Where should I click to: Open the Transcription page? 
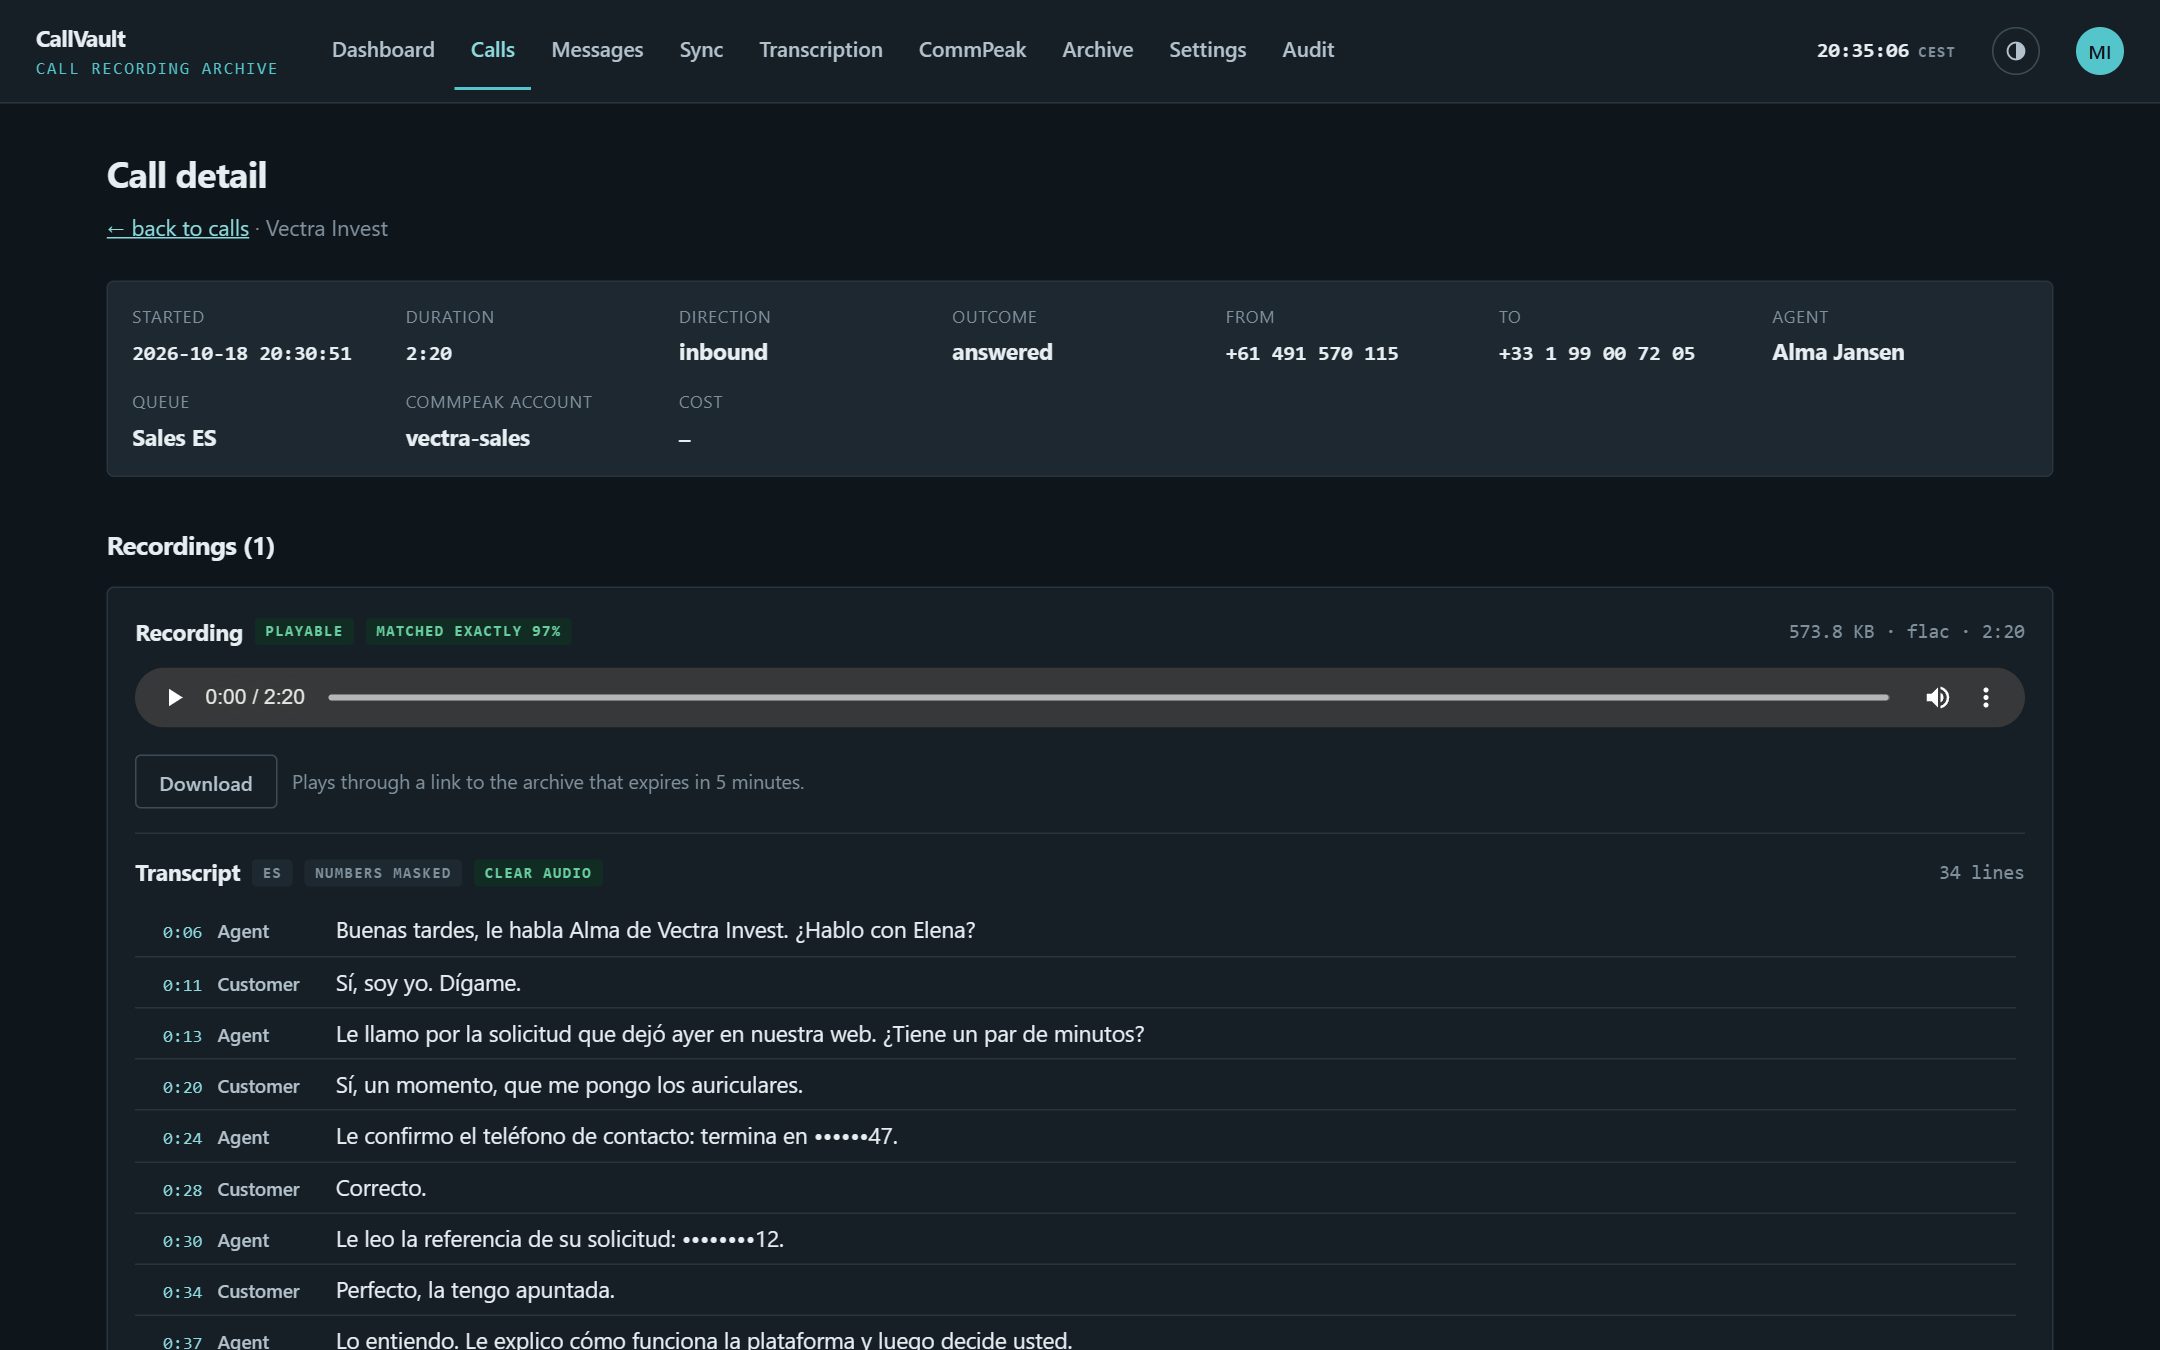click(x=821, y=50)
